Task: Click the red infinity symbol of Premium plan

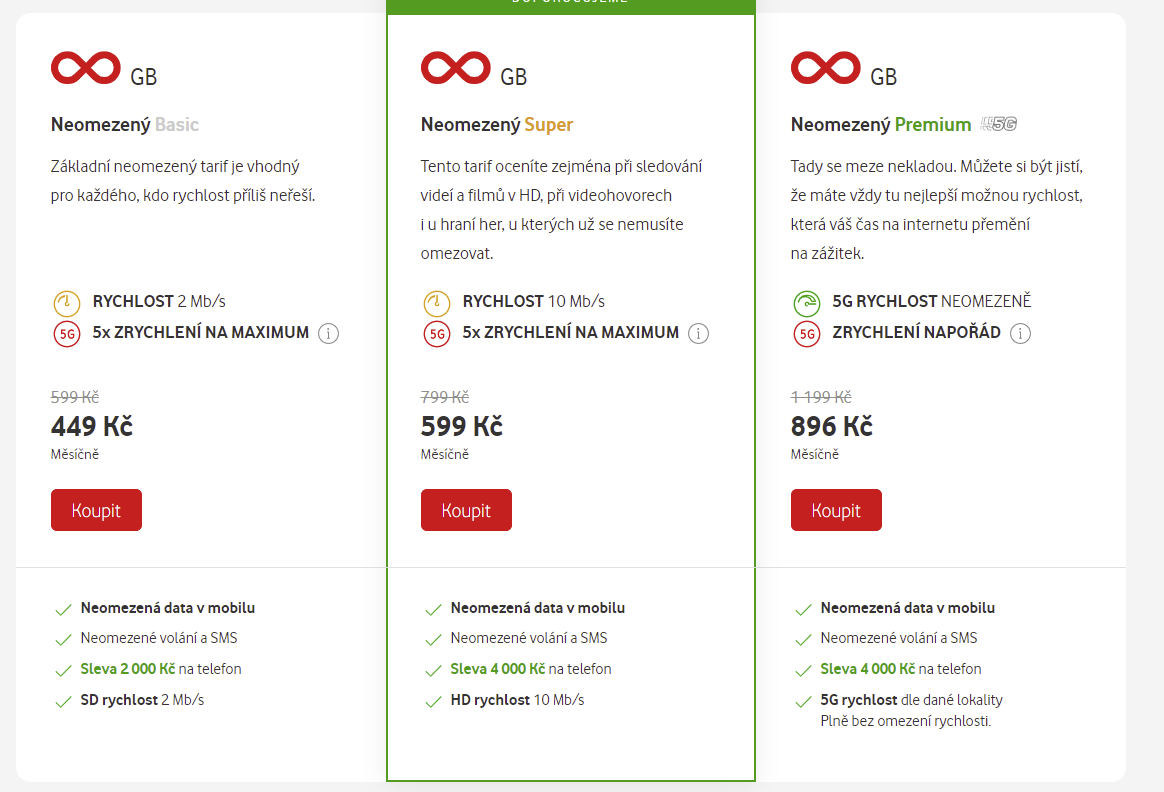Action: coord(825,68)
